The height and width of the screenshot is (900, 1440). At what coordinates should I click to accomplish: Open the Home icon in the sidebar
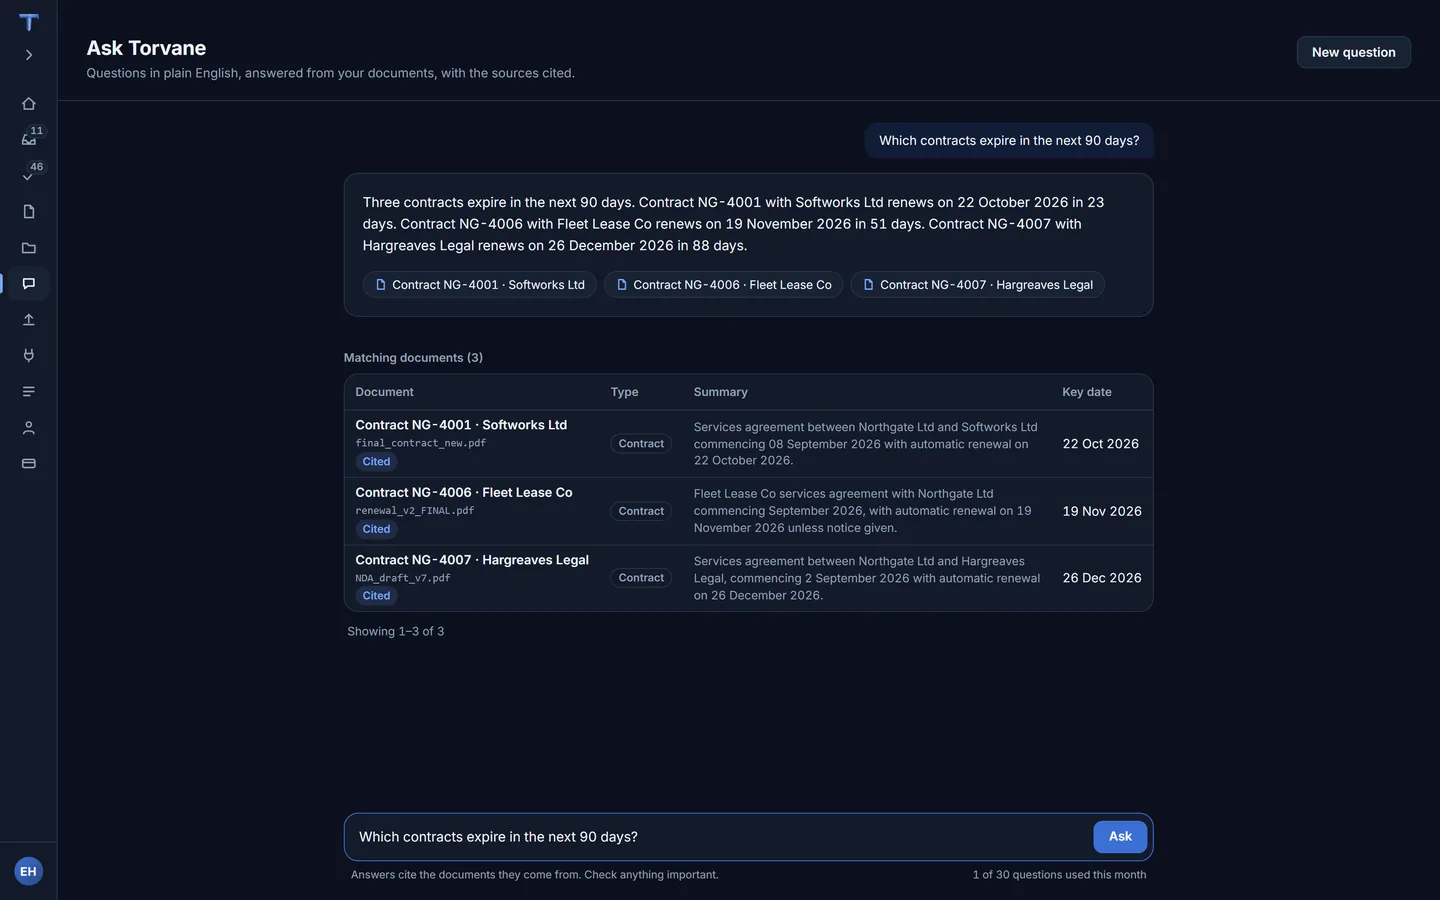click(x=29, y=104)
